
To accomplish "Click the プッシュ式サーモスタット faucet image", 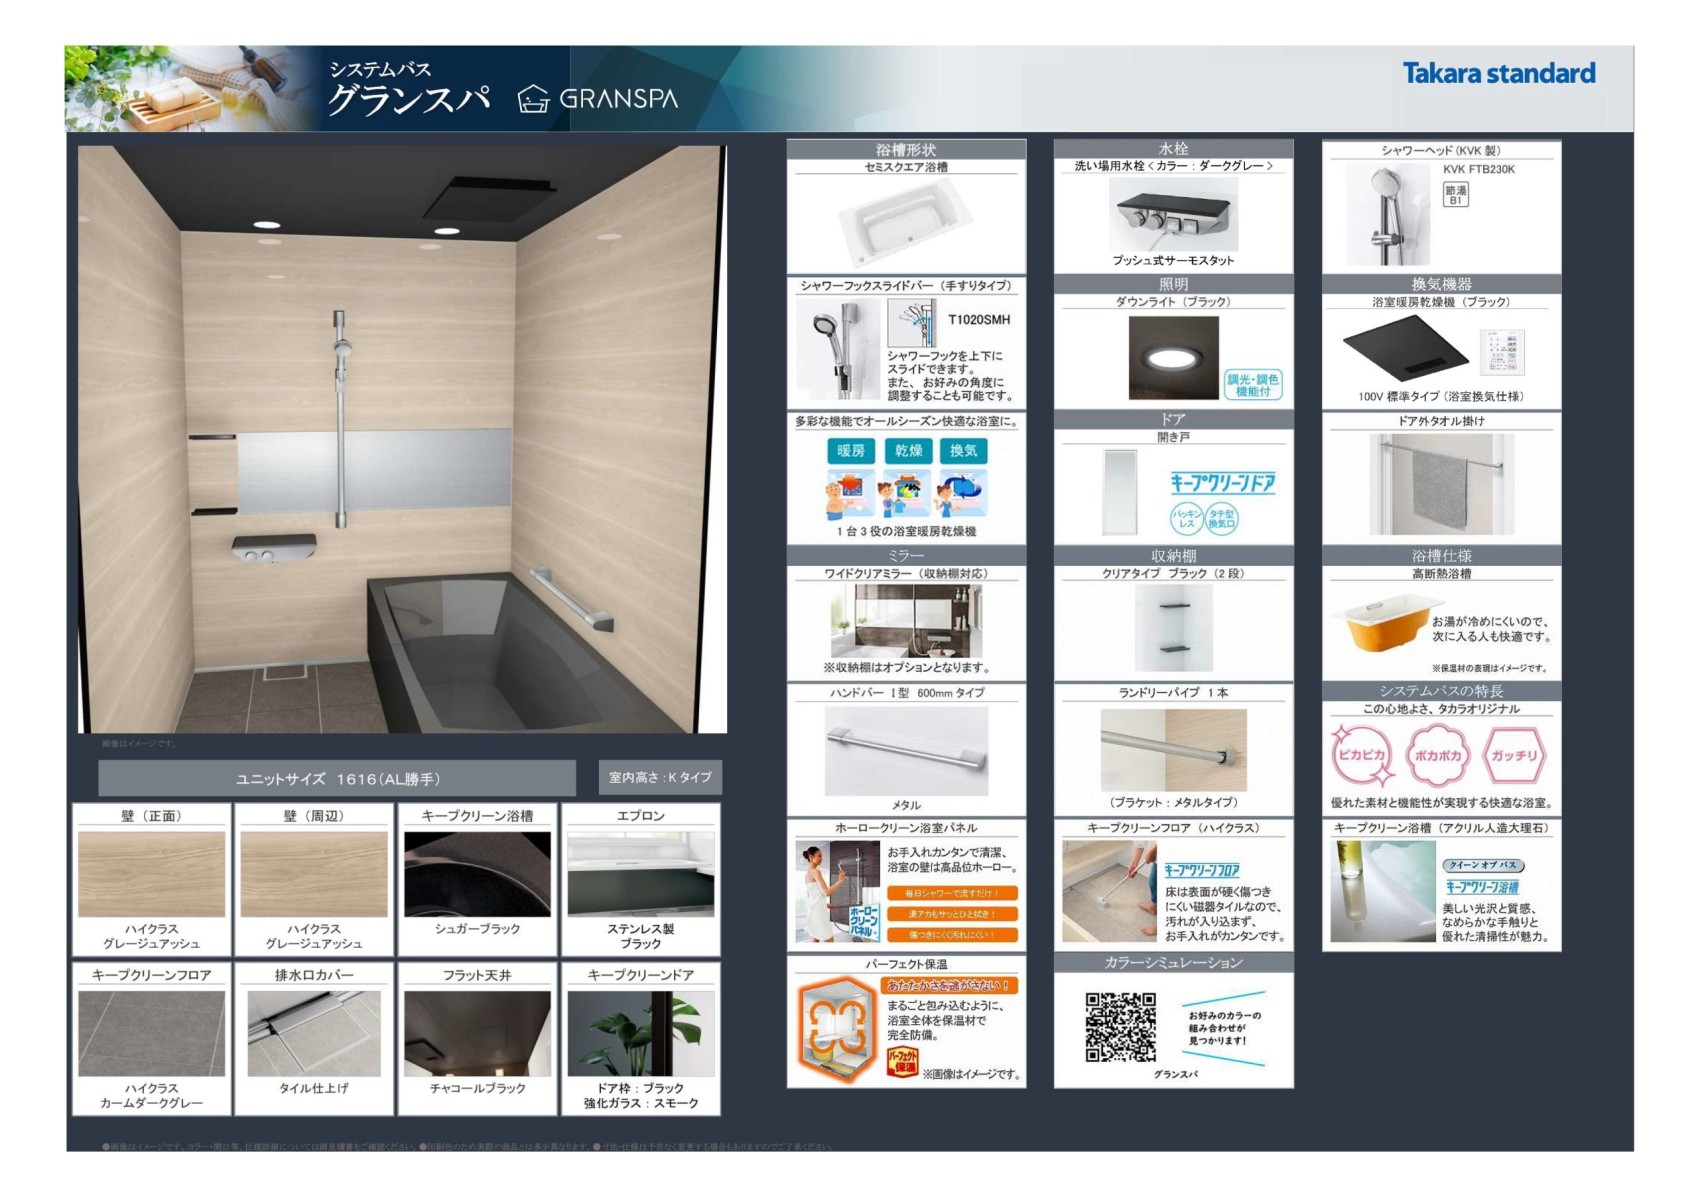I will coord(1173,215).
